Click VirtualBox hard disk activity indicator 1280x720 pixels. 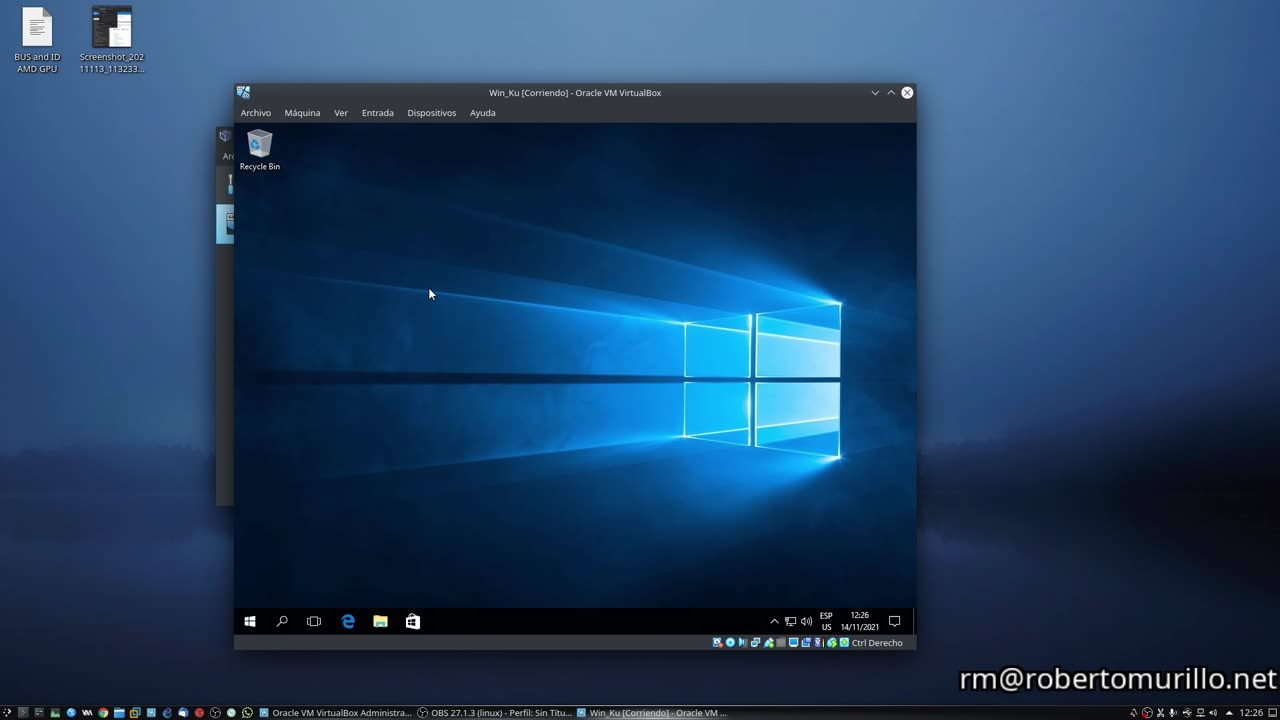click(x=718, y=643)
